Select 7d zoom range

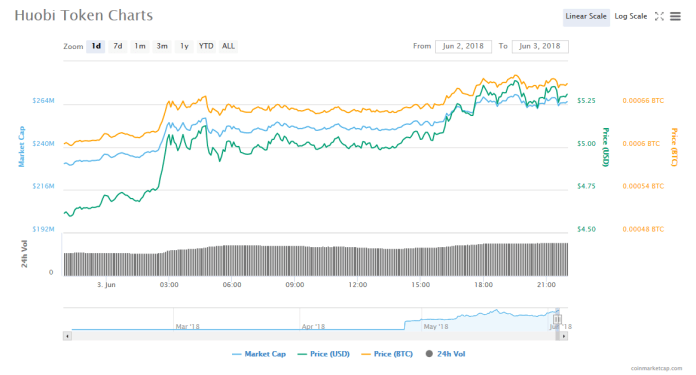click(x=118, y=46)
